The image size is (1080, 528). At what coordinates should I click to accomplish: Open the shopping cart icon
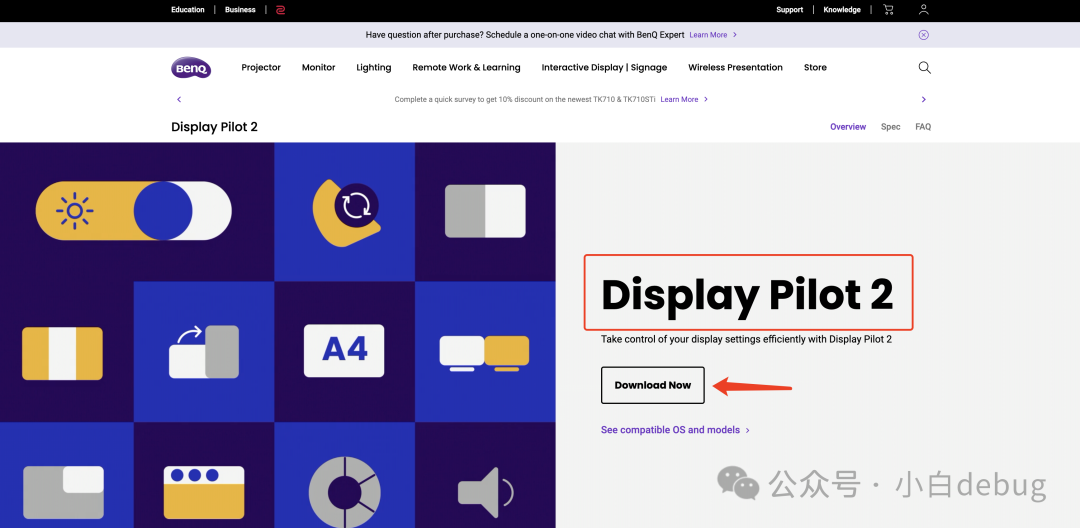pyautogui.click(x=889, y=10)
